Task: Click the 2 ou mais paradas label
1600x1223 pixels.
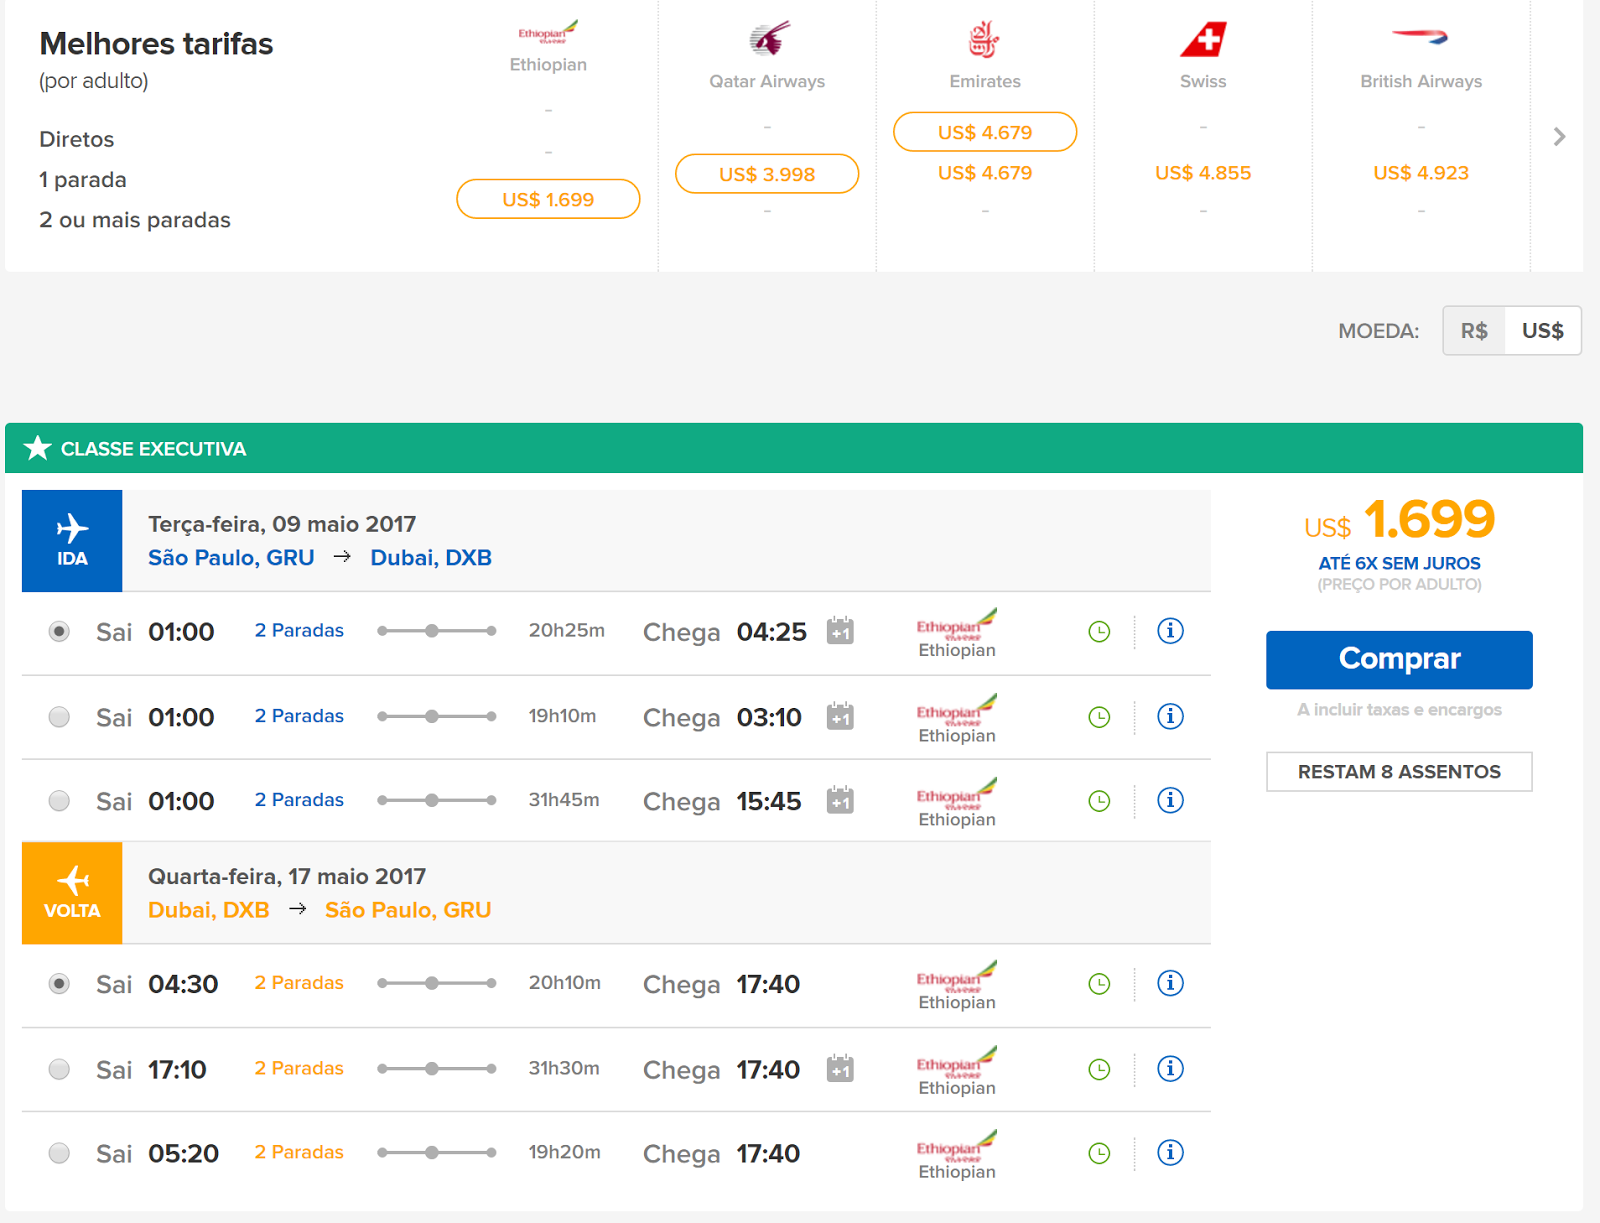Action: point(135,220)
